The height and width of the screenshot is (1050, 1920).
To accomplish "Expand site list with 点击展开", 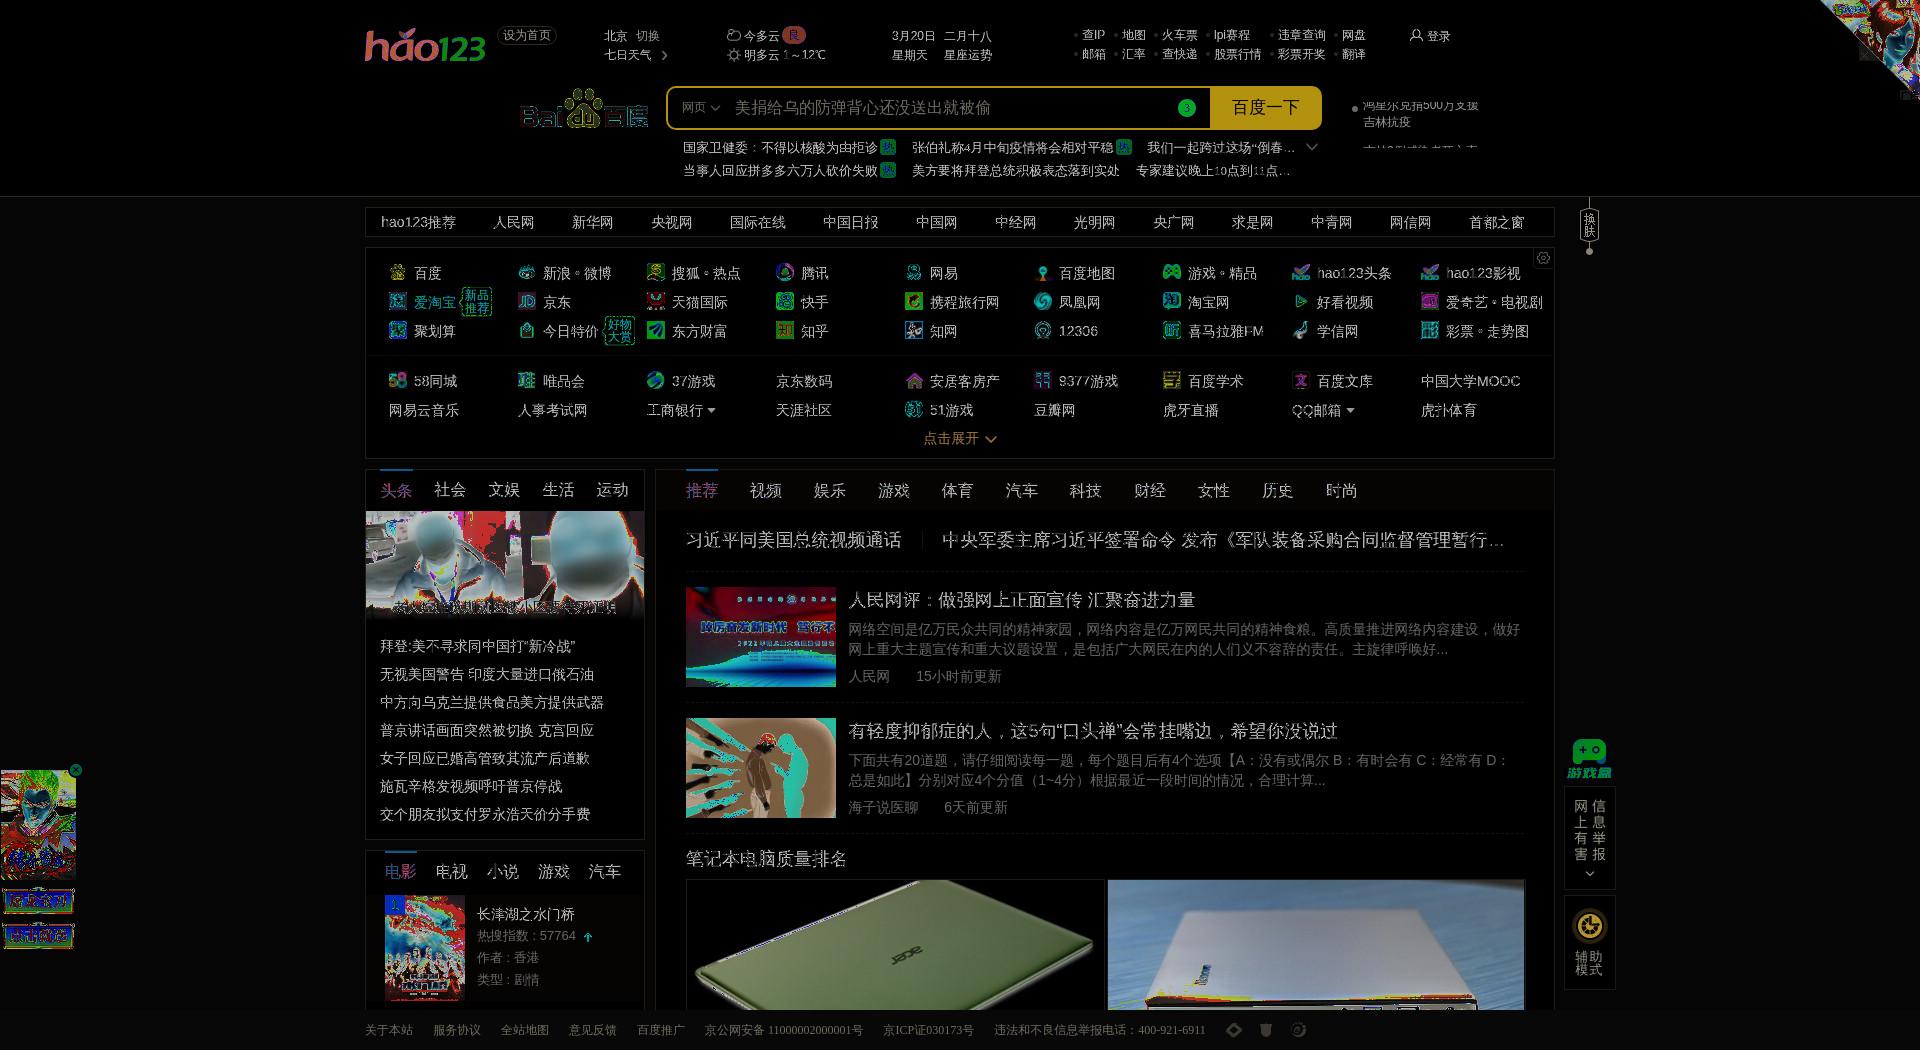I will pyautogui.click(x=959, y=439).
